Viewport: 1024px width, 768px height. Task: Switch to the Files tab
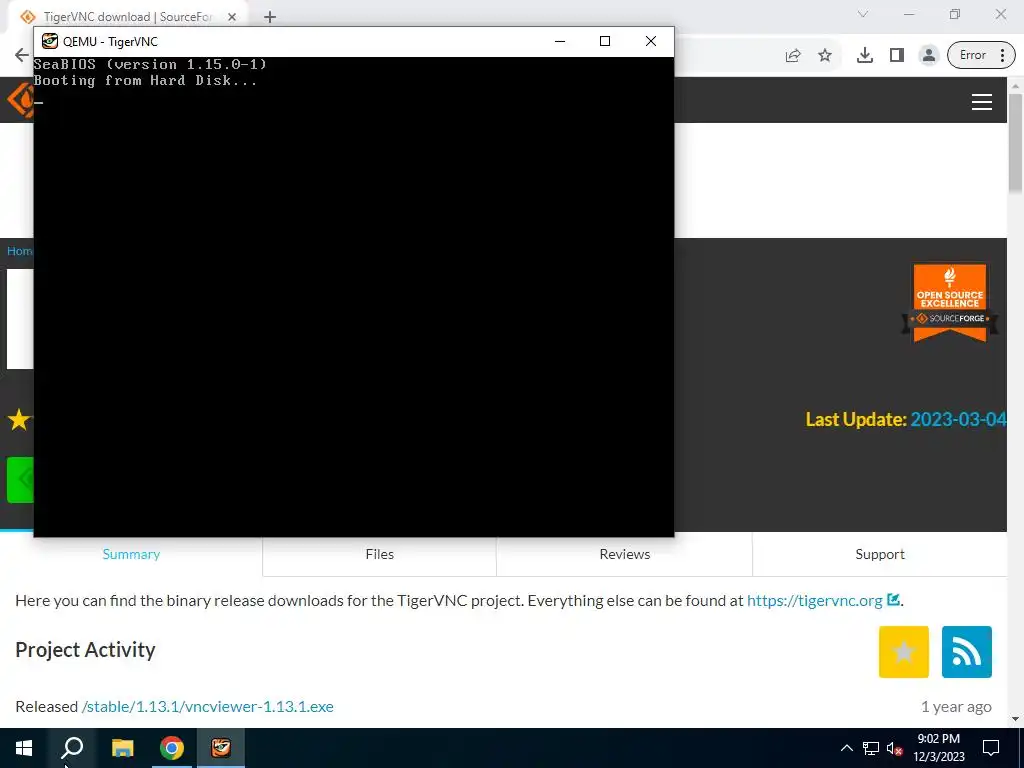point(379,554)
